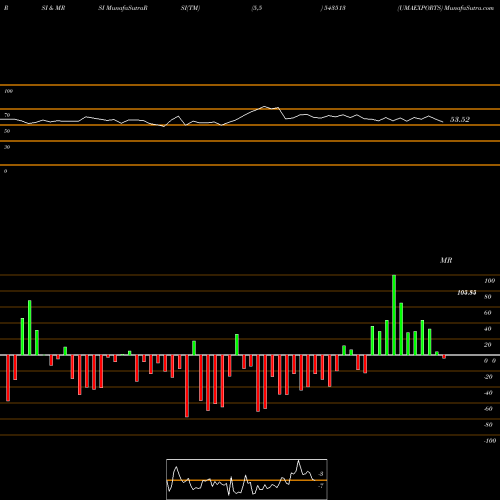Click the RSI line peak above 70
This screenshot has height=500, width=500.
tap(265, 107)
